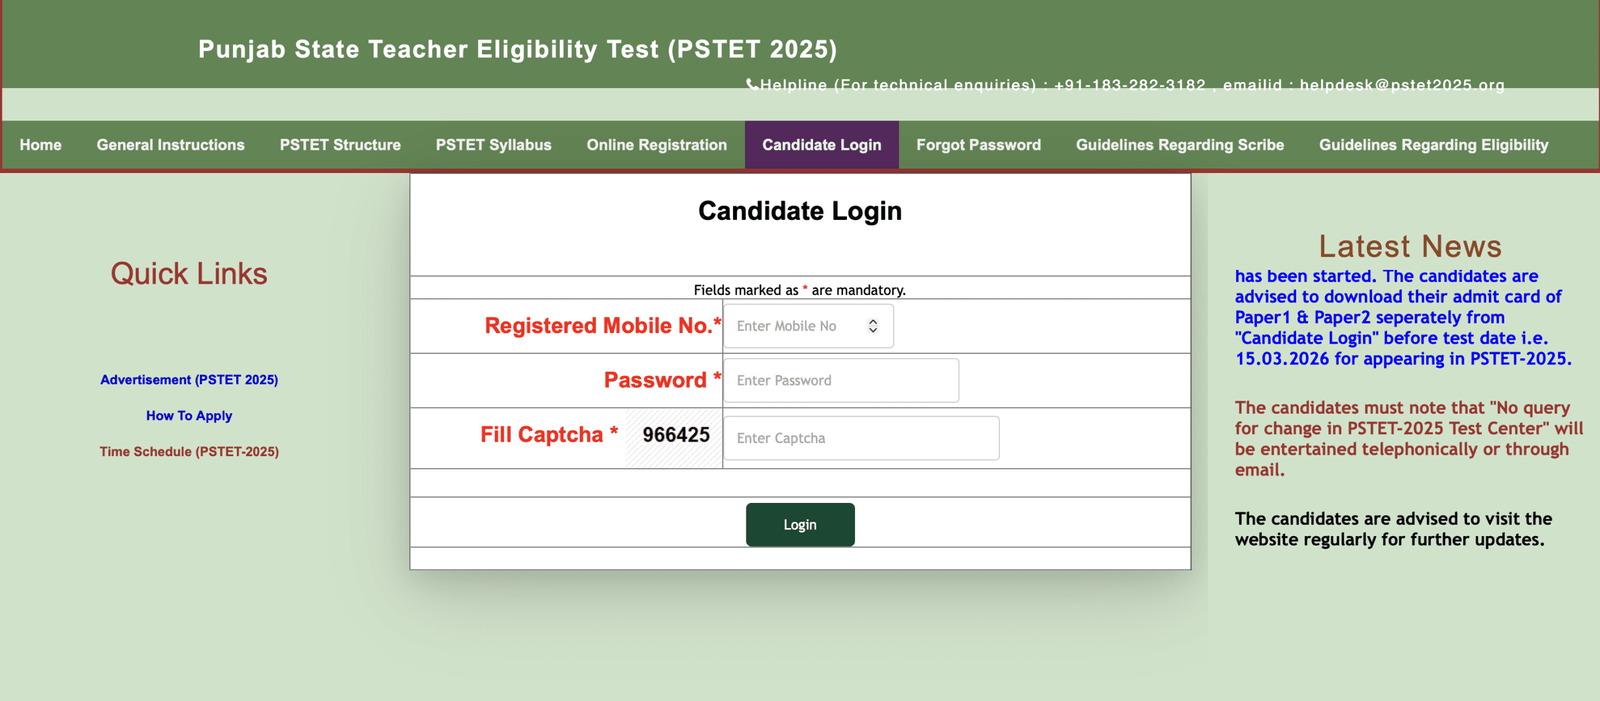
Task: Open Online Registration
Action: pyautogui.click(x=656, y=145)
